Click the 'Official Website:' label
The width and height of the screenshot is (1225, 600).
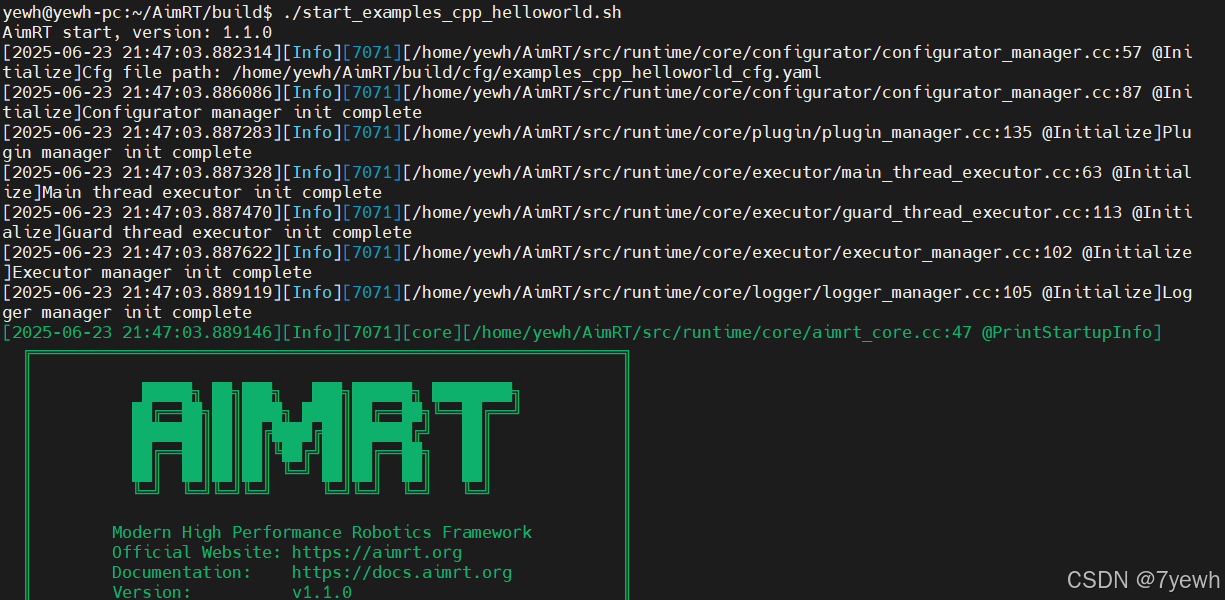click(197, 552)
